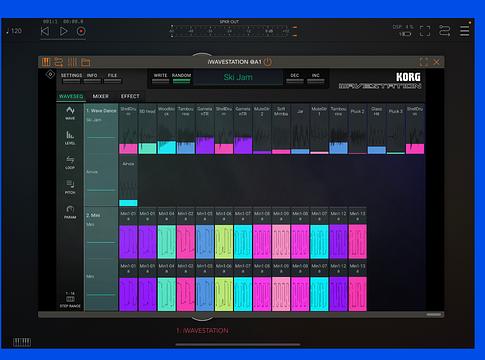Click the horizontal scrollbar thumb below the sequencer
Screen dimensions: 485x360
point(434,314)
